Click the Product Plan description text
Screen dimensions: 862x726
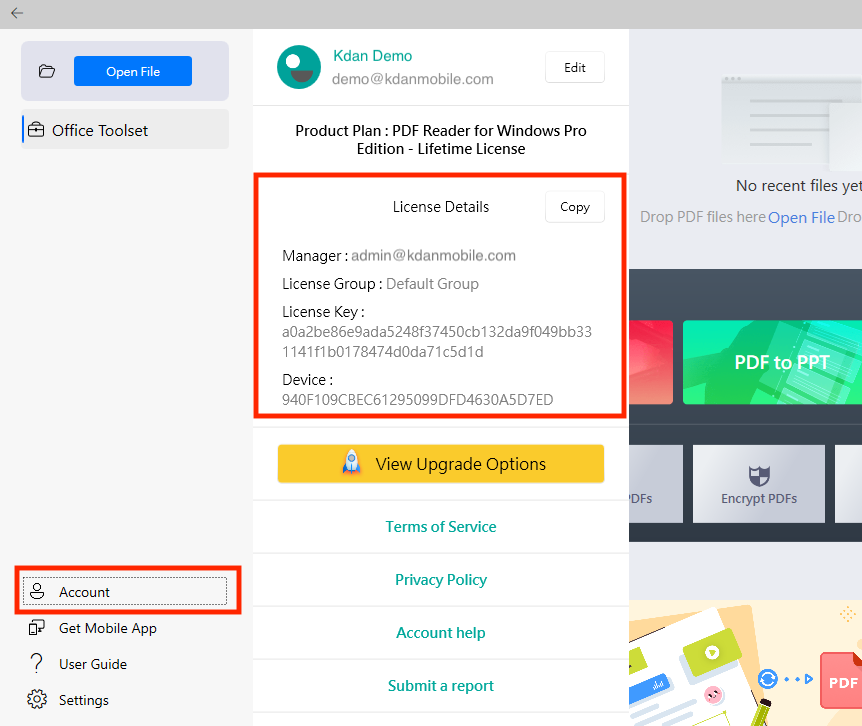[x=440, y=140]
